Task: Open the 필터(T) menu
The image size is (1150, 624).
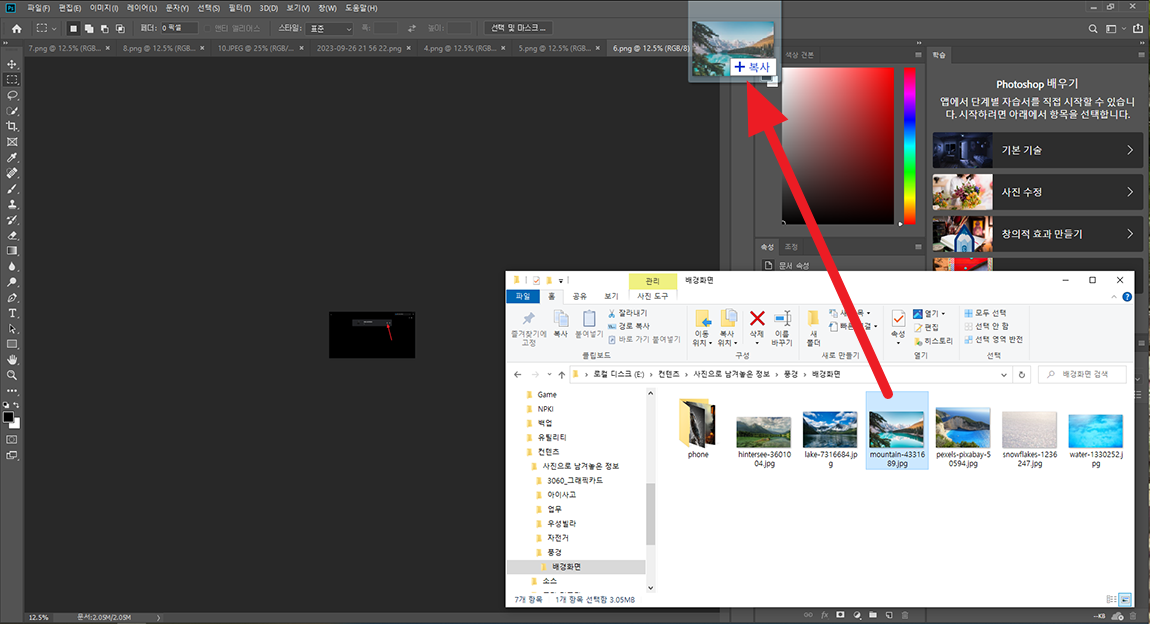Action: 239,8
